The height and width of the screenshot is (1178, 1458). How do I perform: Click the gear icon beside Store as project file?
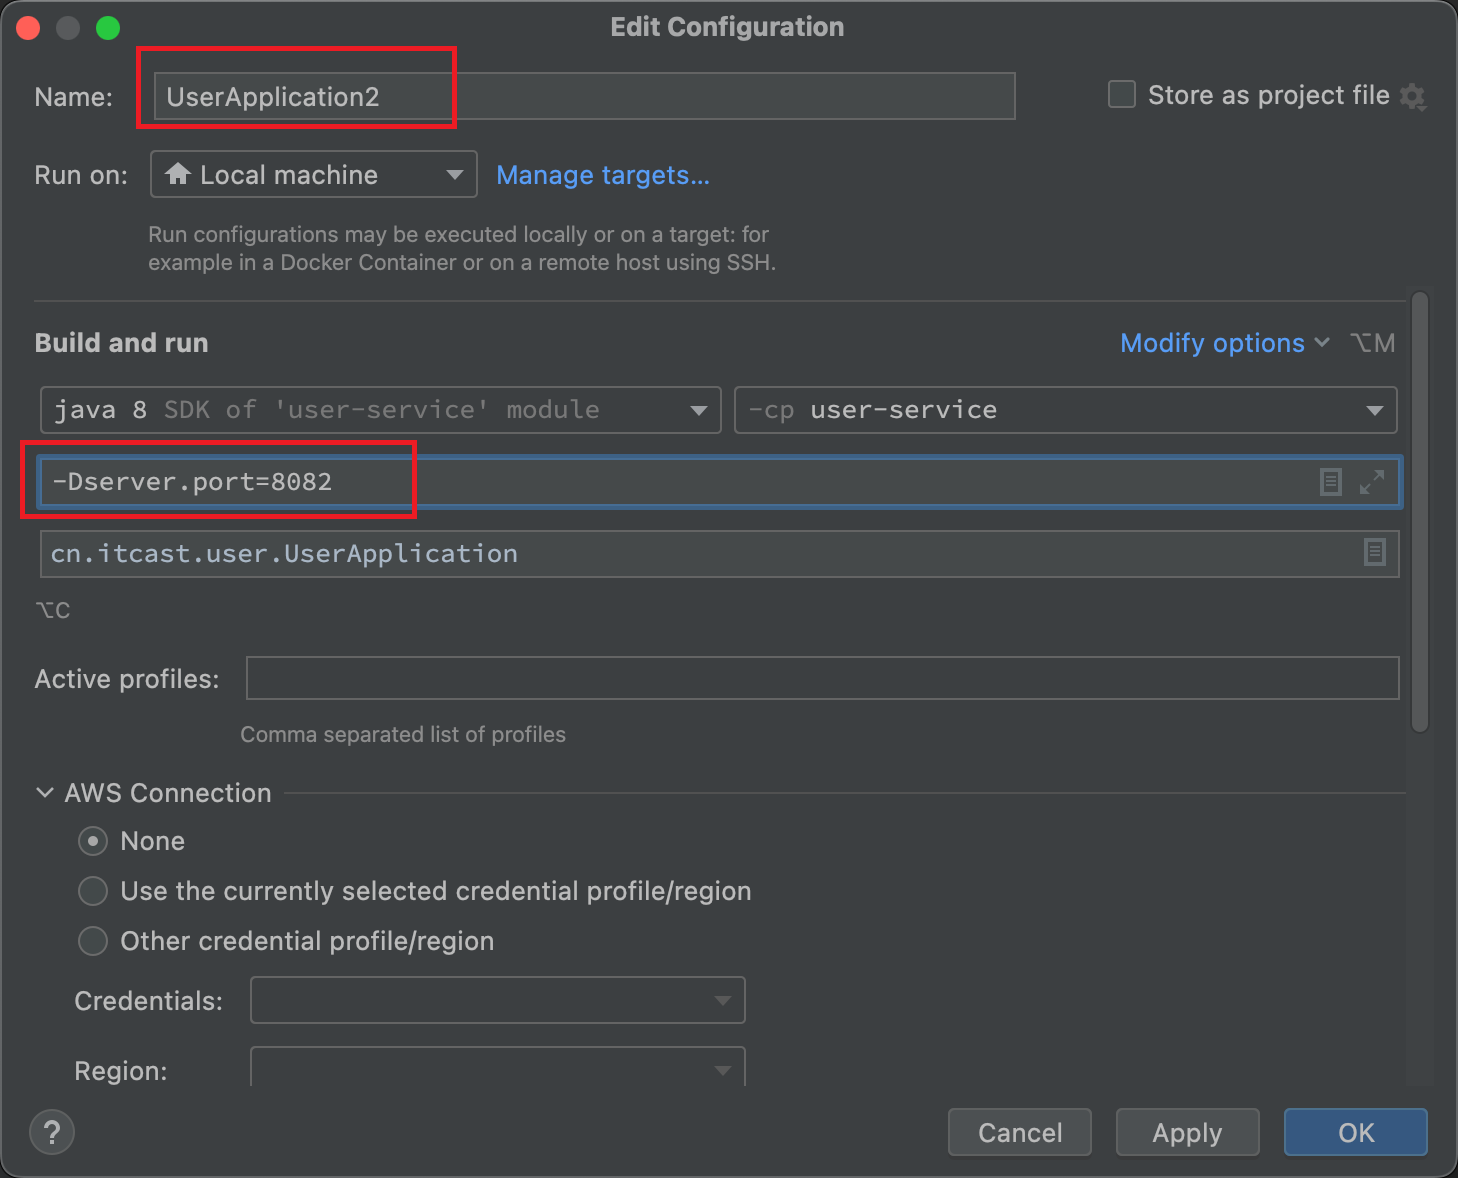[1412, 97]
